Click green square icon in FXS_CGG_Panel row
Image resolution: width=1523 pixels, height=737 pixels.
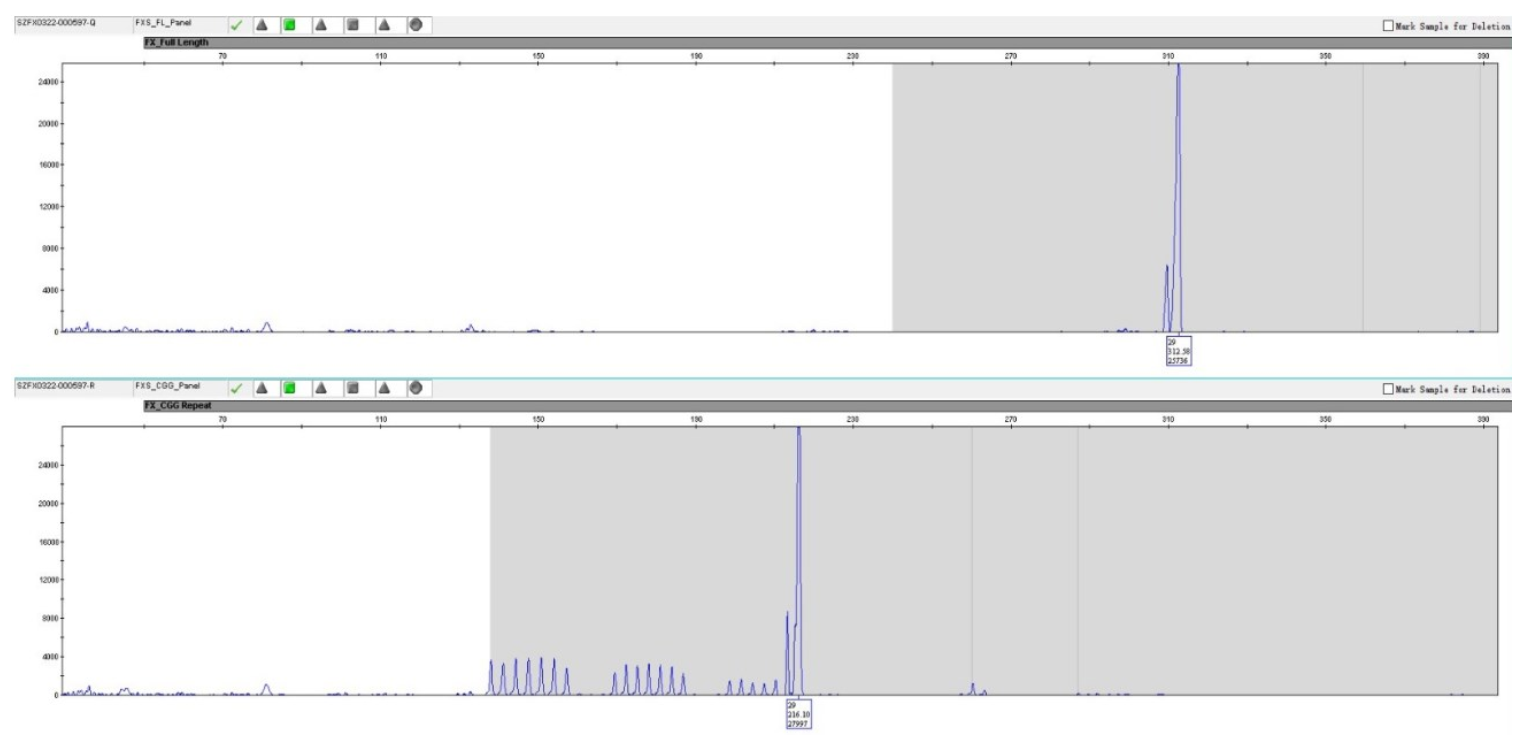290,388
